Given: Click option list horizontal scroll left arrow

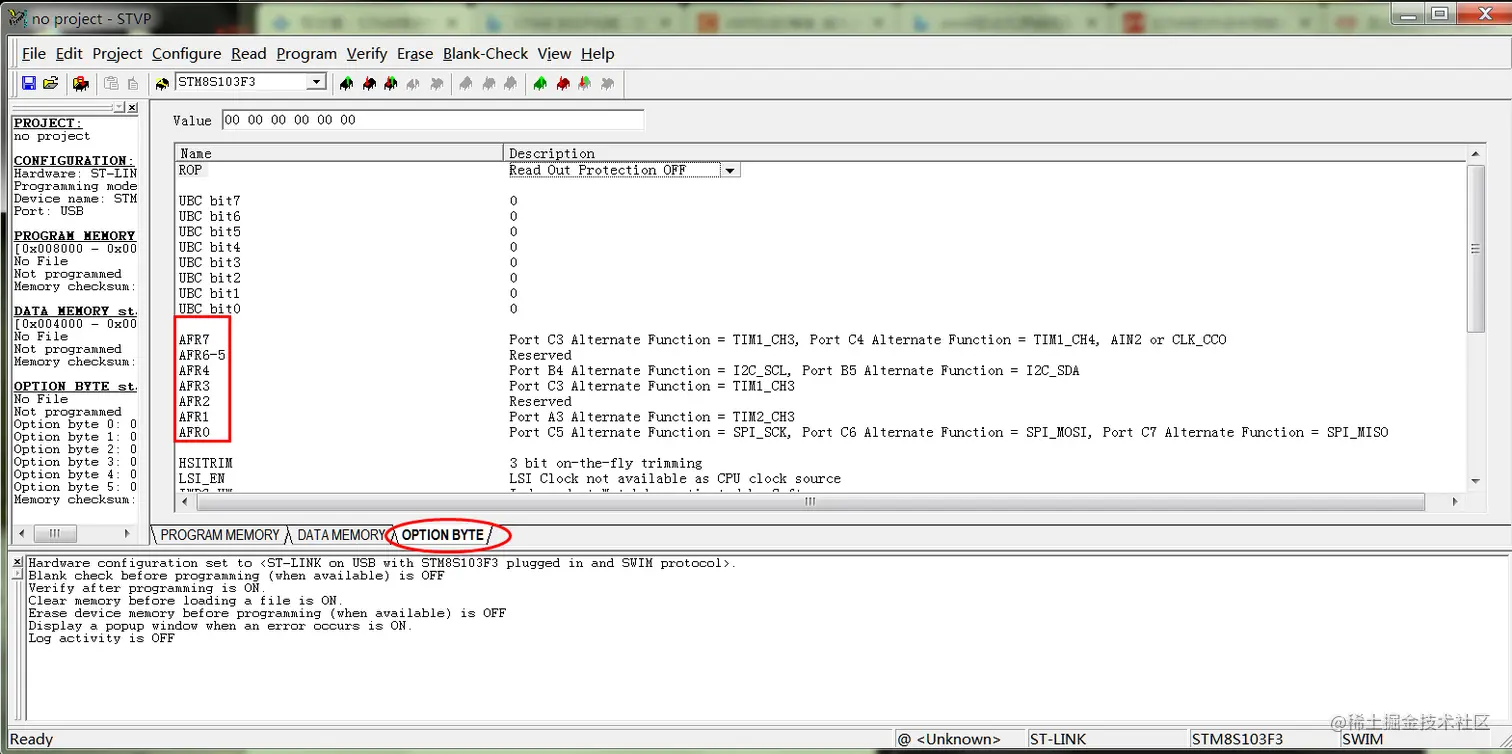Looking at the screenshot, I should [184, 501].
